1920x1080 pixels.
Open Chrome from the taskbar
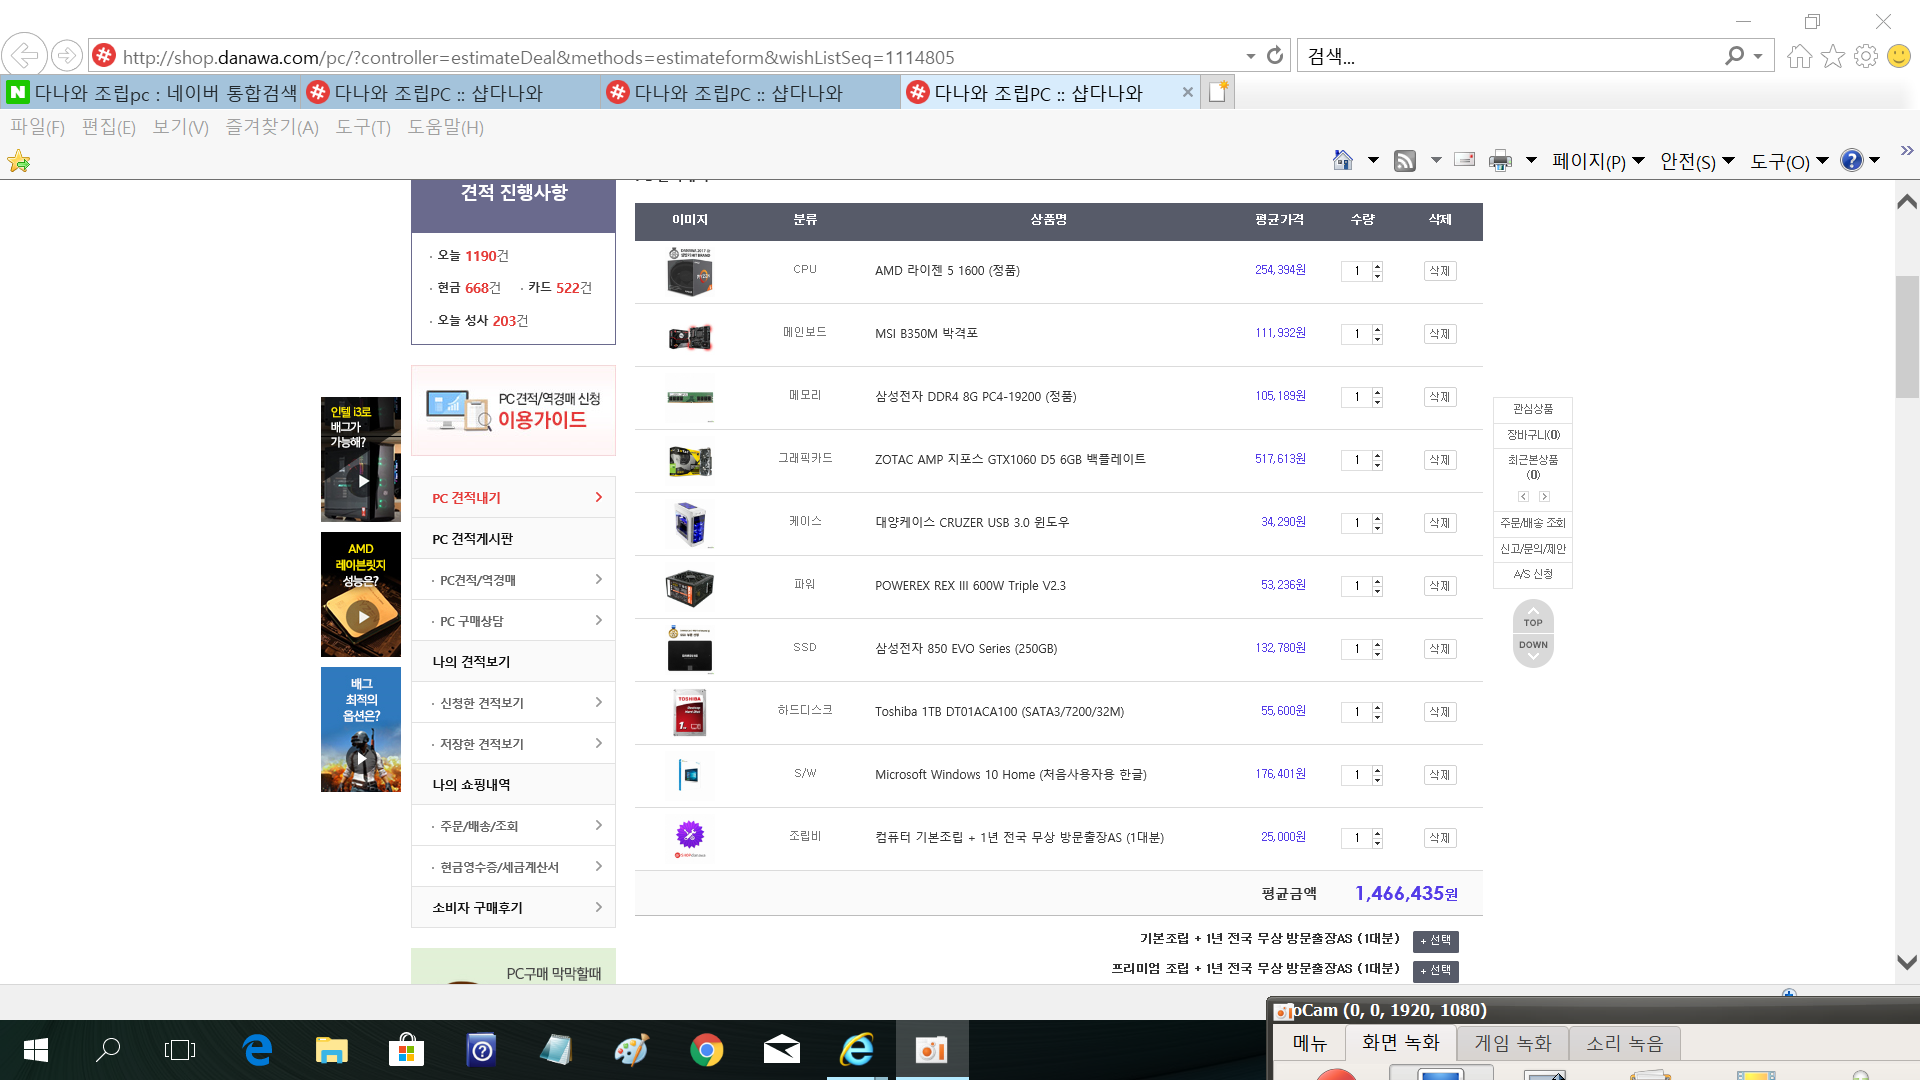click(706, 1050)
